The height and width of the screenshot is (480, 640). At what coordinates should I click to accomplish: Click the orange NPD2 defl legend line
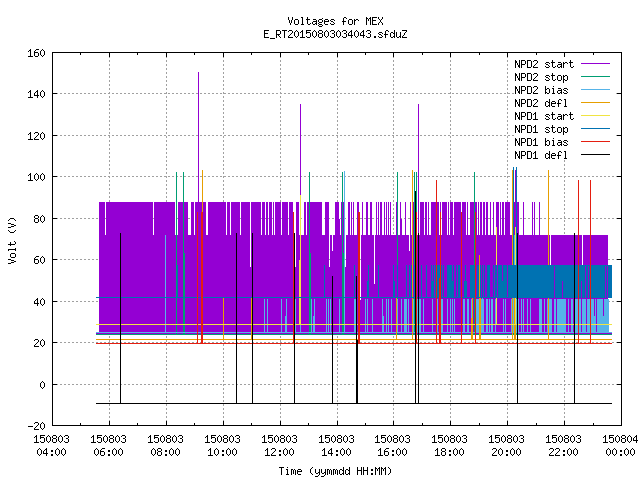tap(595, 103)
